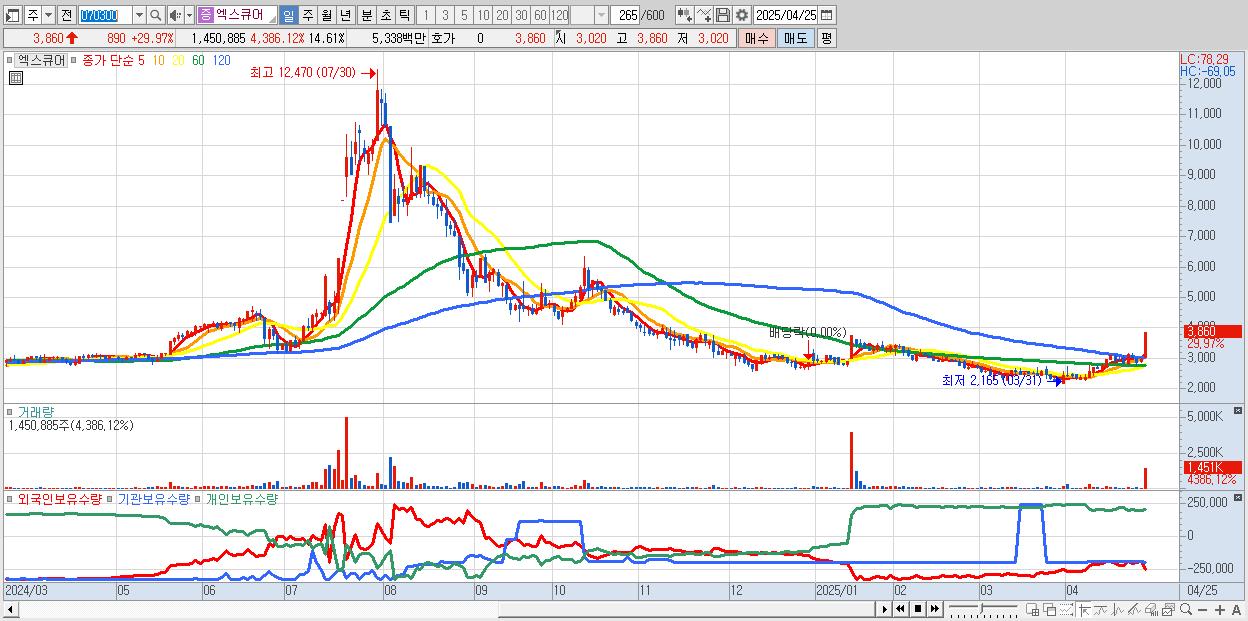The width and height of the screenshot is (1248, 621).
Task: Click the 개인보유수량 legend label
Action: 241,498
